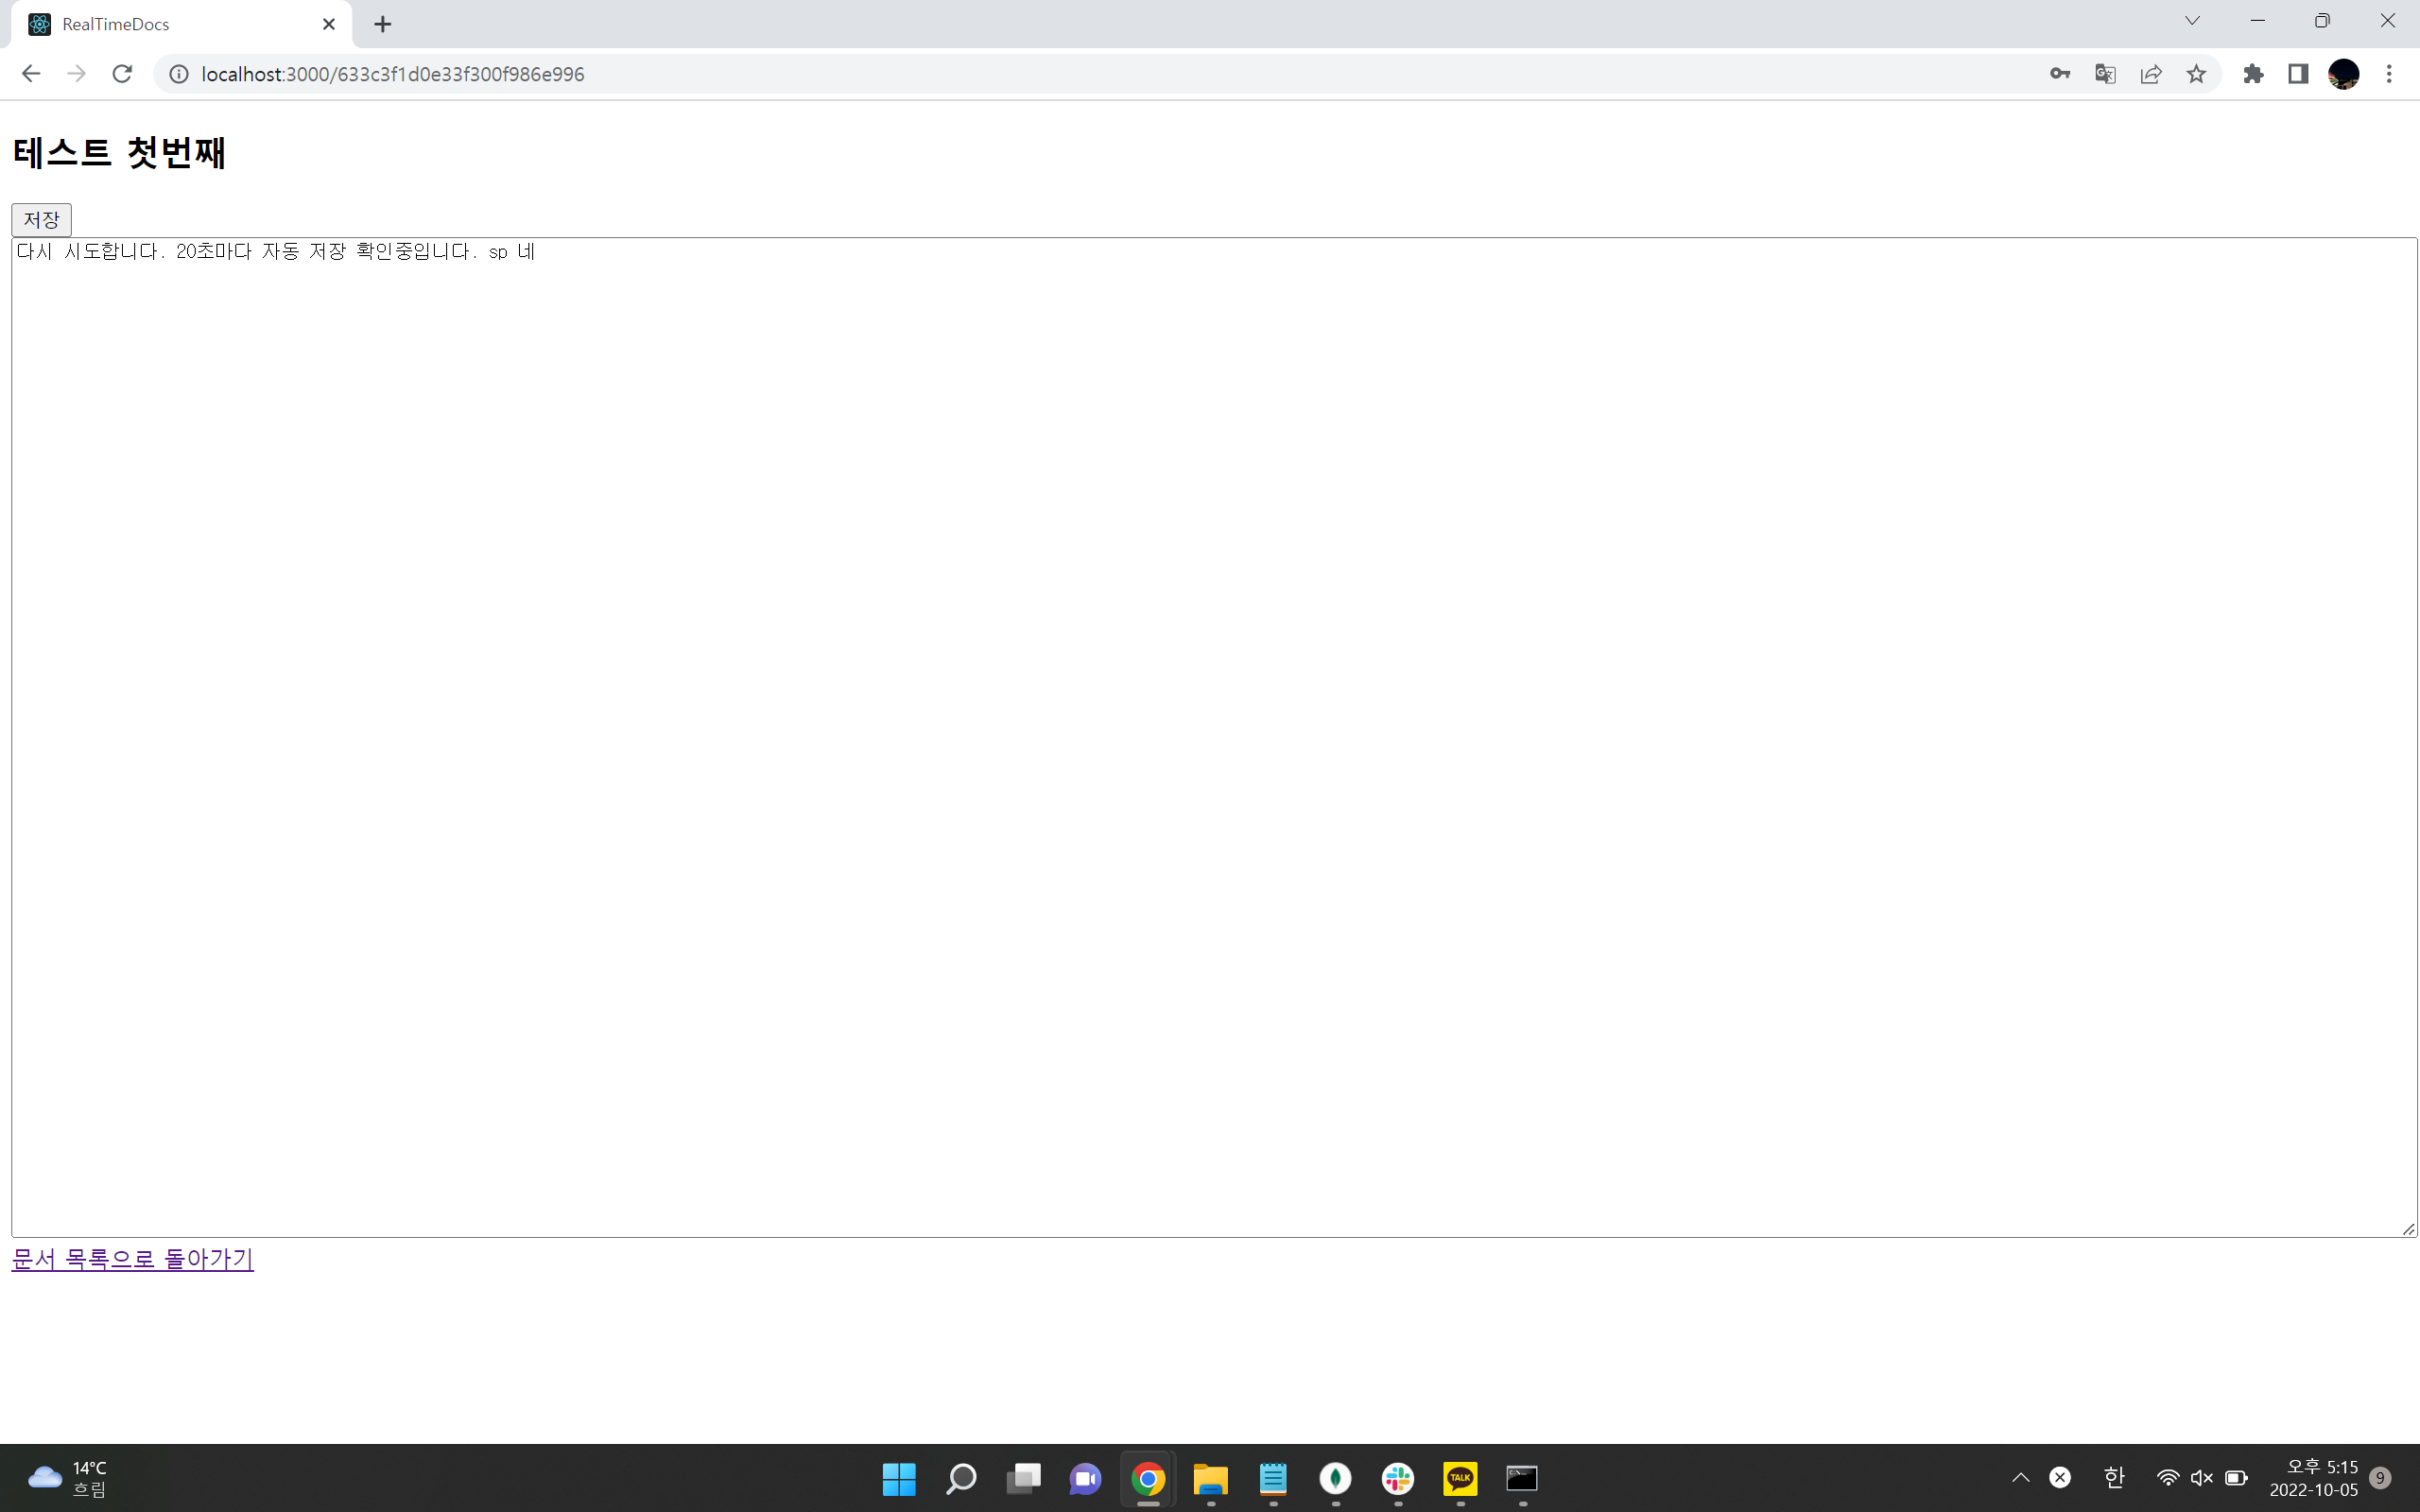Share this page via the share icon
Image resolution: width=2420 pixels, height=1512 pixels.
coord(2150,74)
